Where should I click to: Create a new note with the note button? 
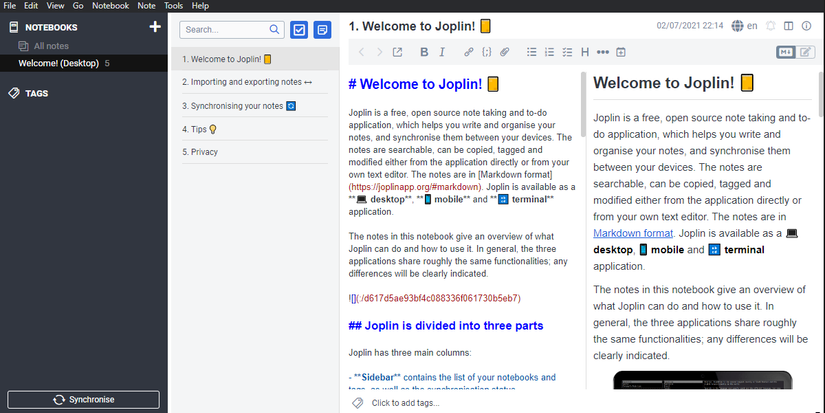322,30
